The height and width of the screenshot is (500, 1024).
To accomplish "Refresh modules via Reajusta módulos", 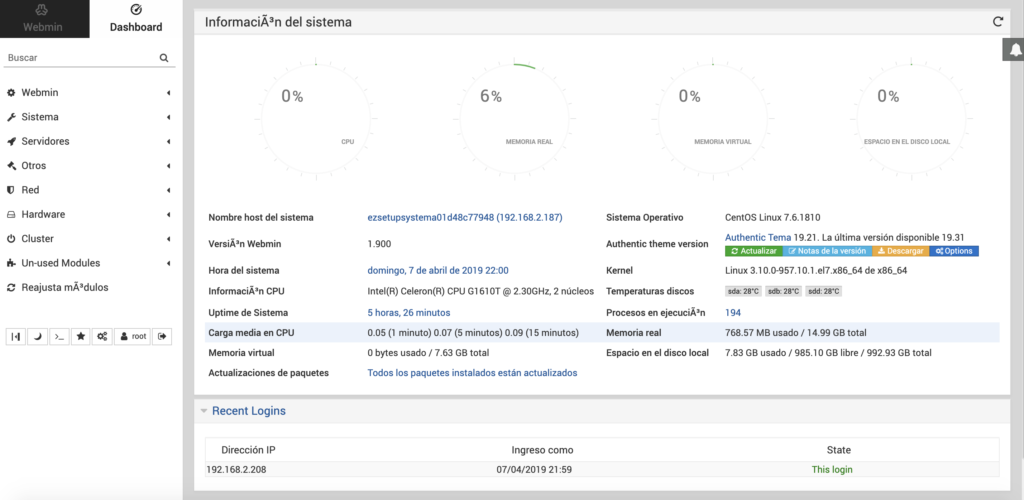I will (64, 287).
